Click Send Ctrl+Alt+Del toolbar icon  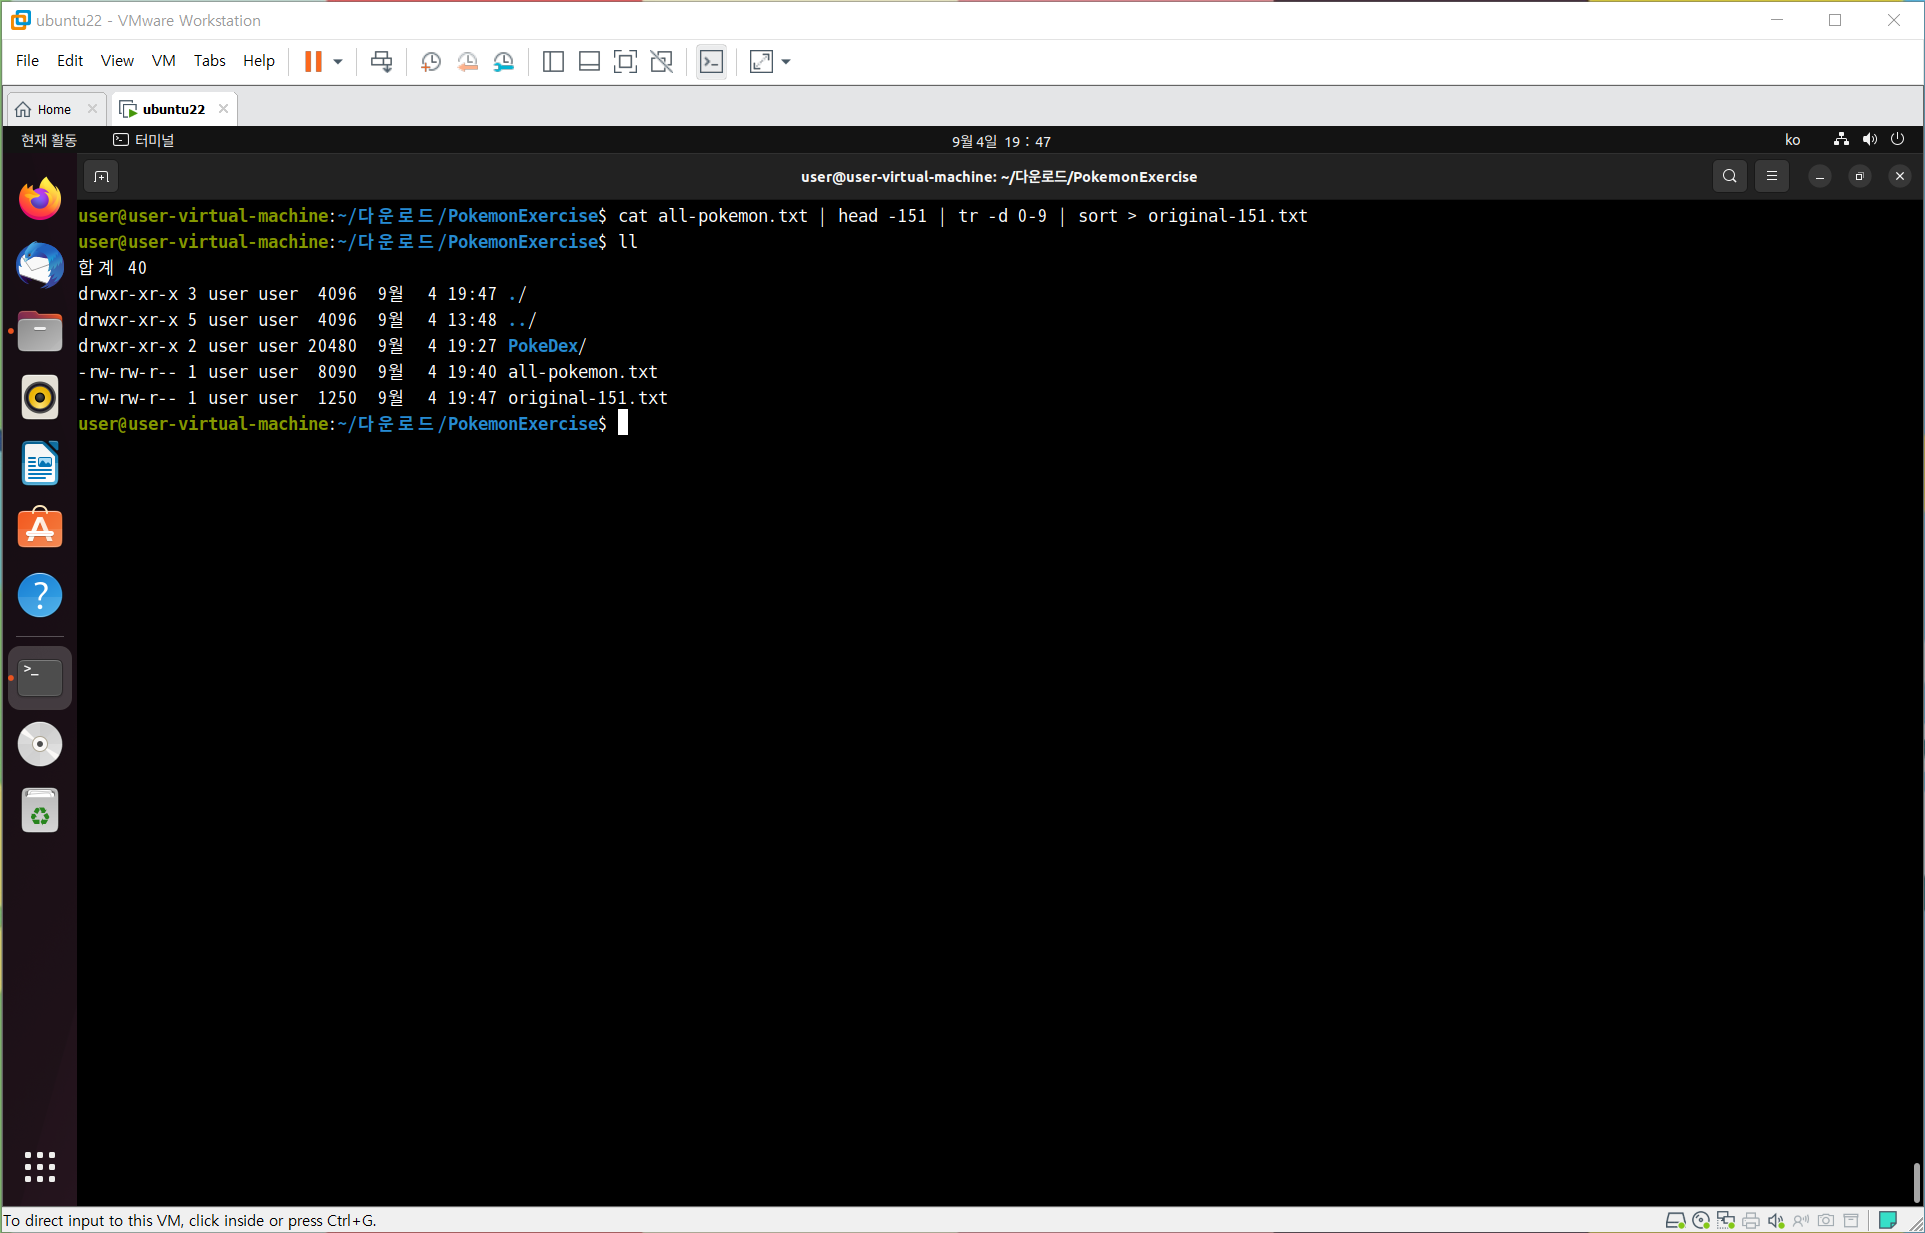click(381, 62)
